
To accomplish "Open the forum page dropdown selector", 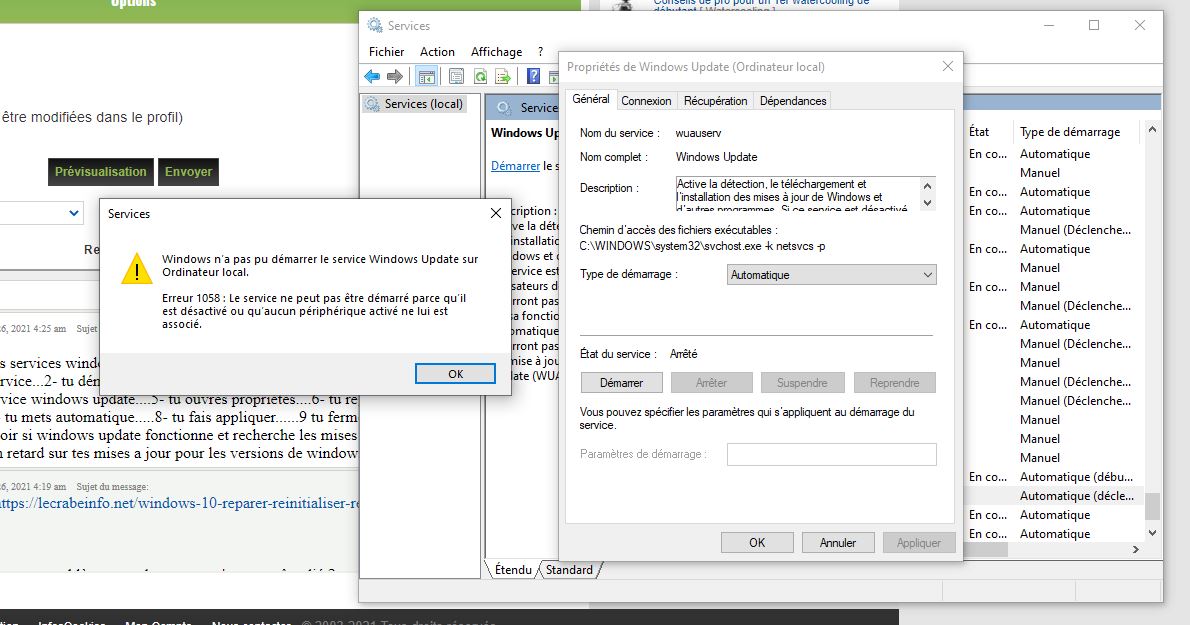I will 41,213.
